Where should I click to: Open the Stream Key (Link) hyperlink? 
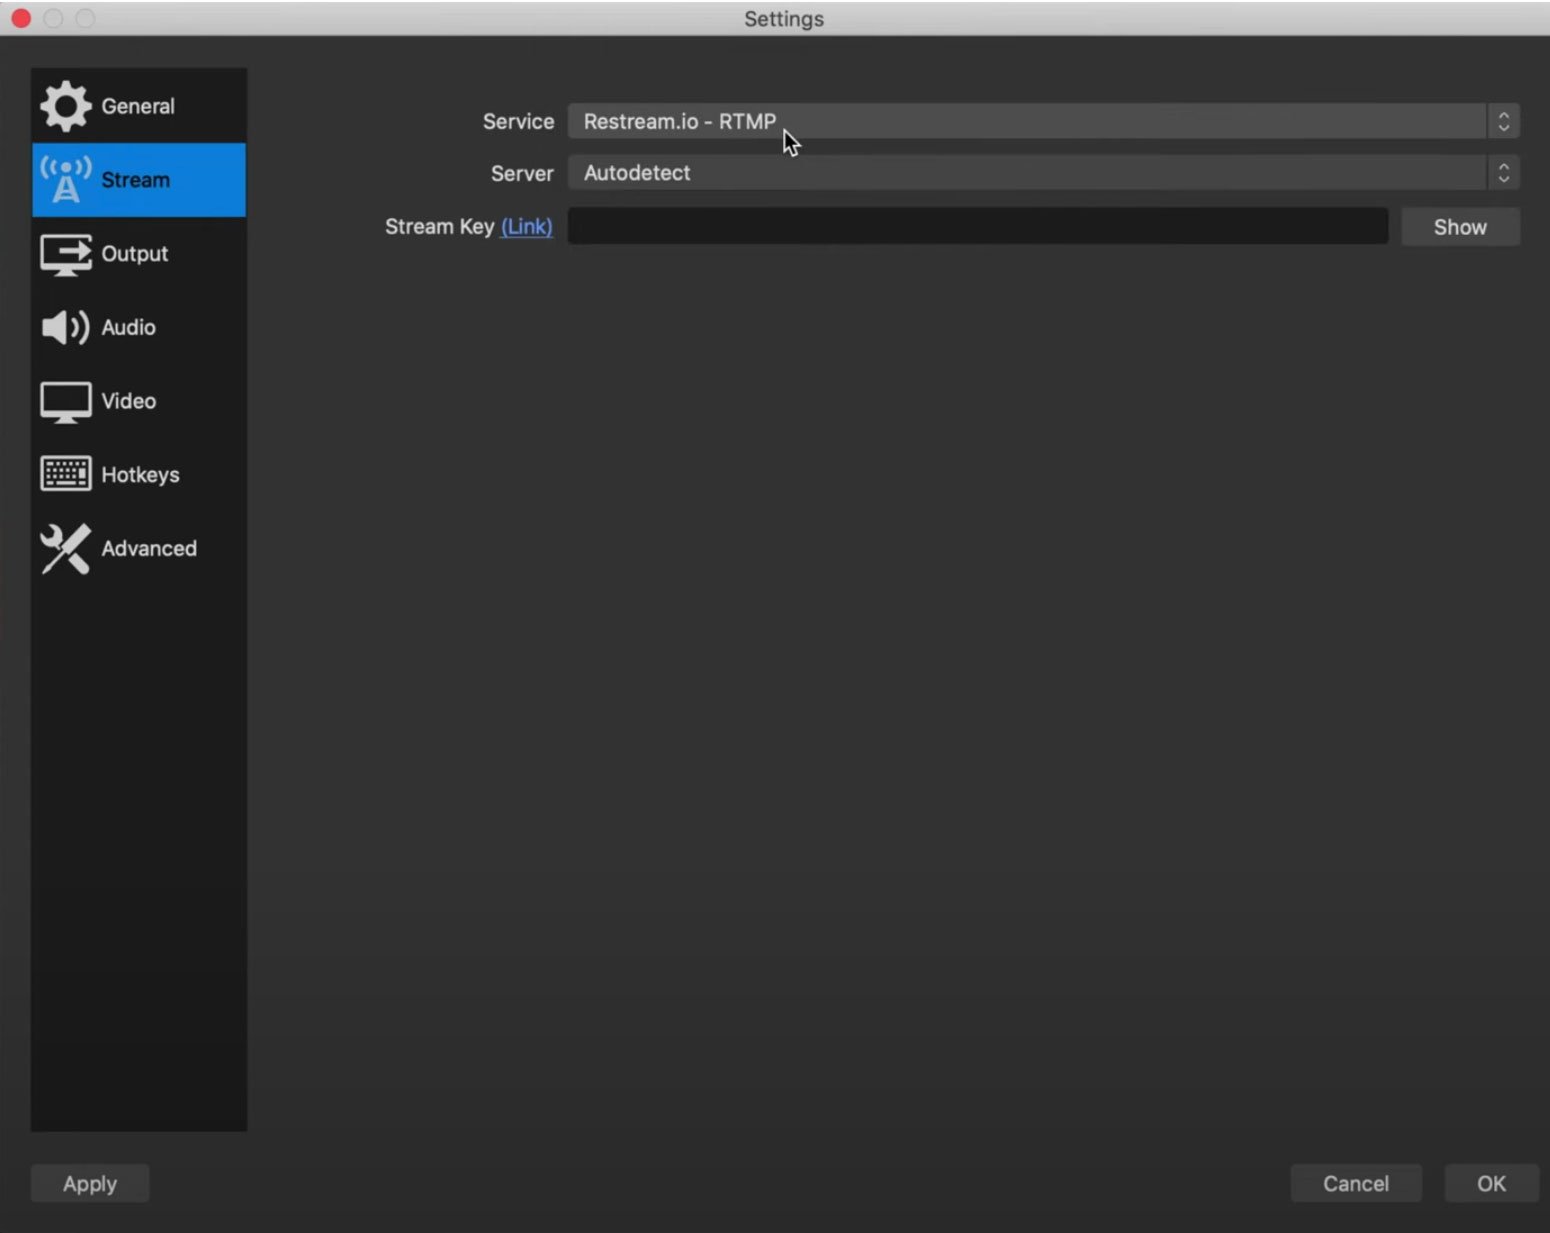click(526, 227)
